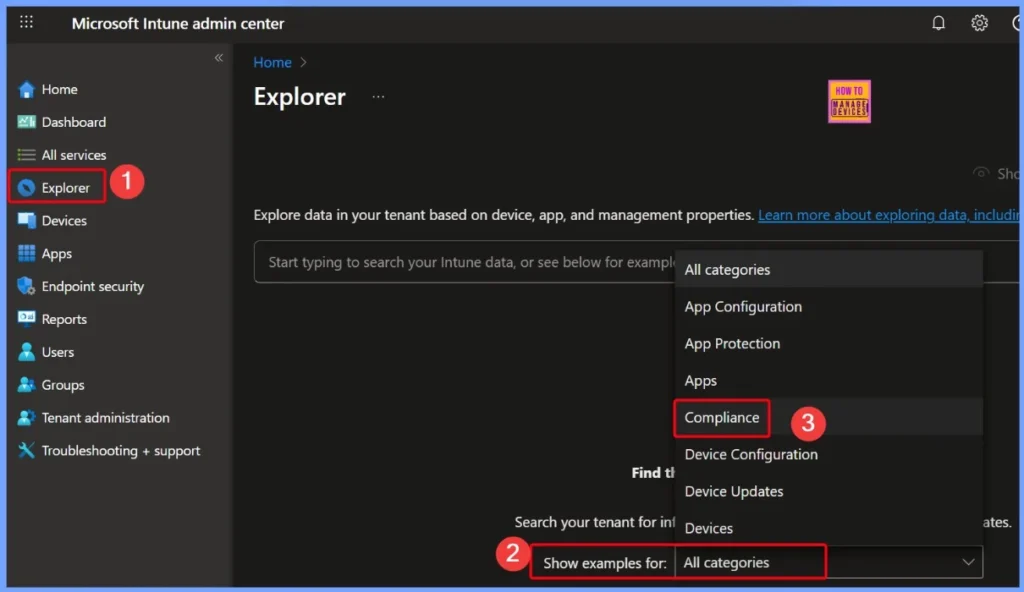Open Tenant administration section
This screenshot has width=1024, height=592.
click(105, 418)
